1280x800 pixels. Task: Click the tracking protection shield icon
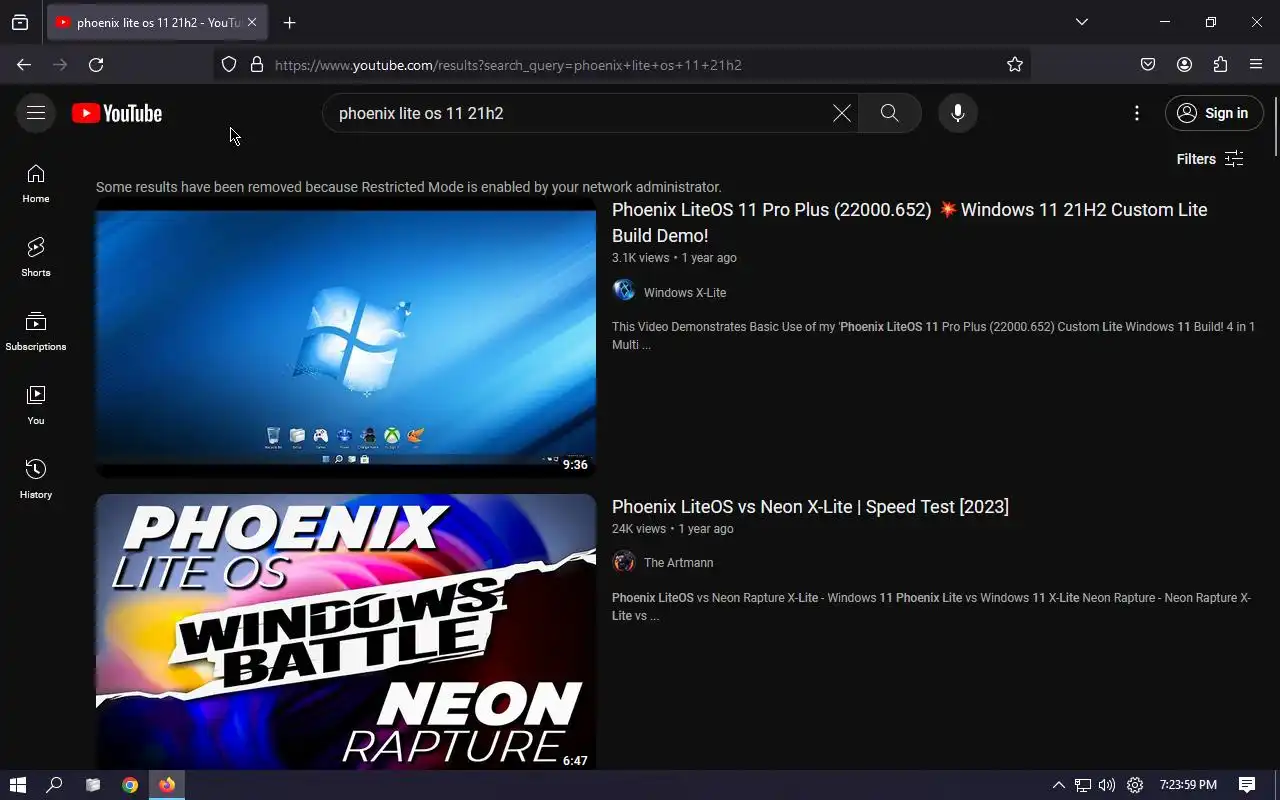click(x=229, y=64)
